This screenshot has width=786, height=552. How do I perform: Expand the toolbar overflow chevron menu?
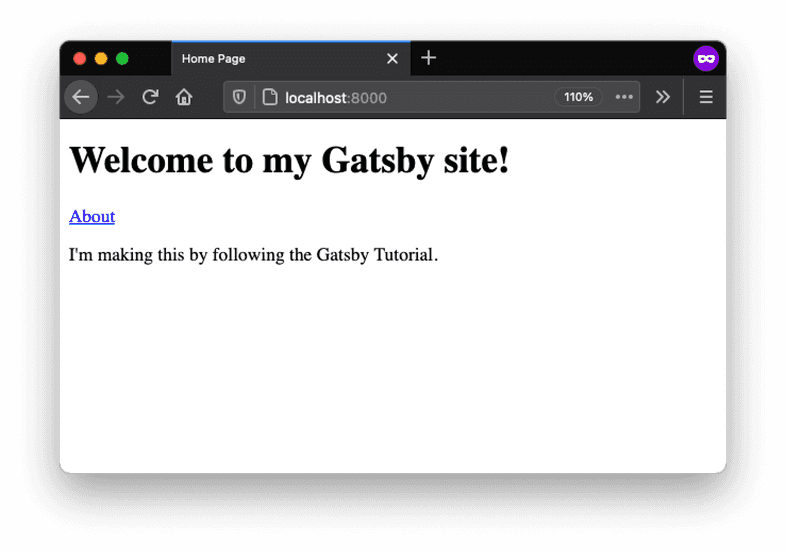(662, 97)
